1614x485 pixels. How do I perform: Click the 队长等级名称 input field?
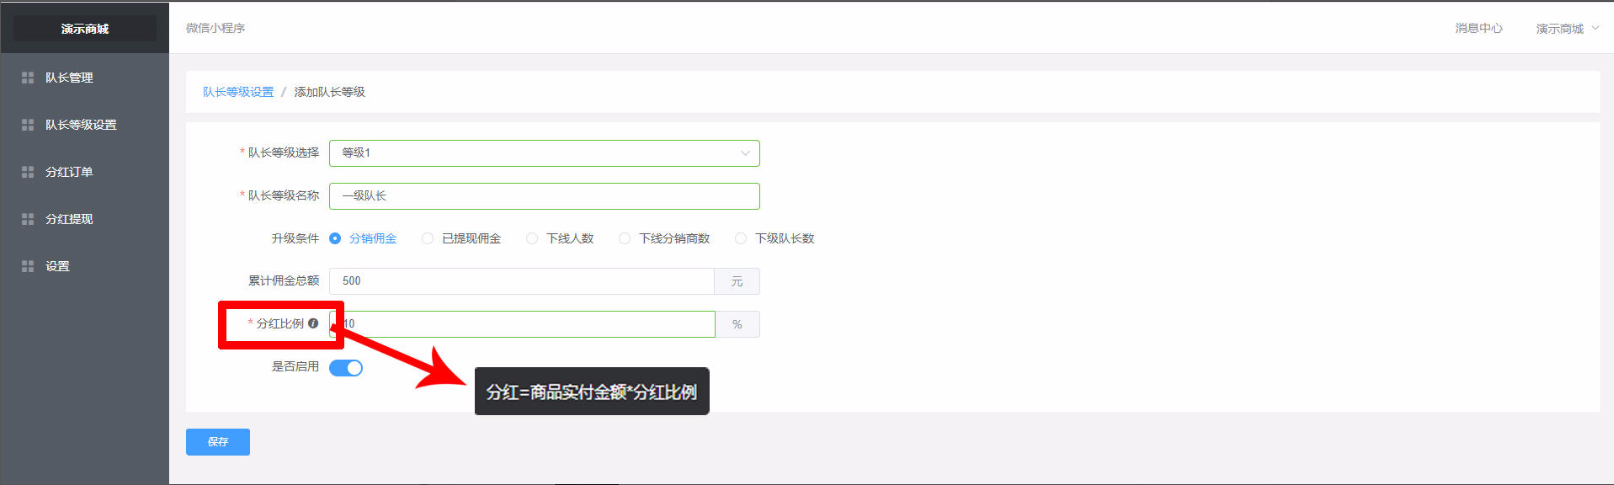click(x=544, y=196)
